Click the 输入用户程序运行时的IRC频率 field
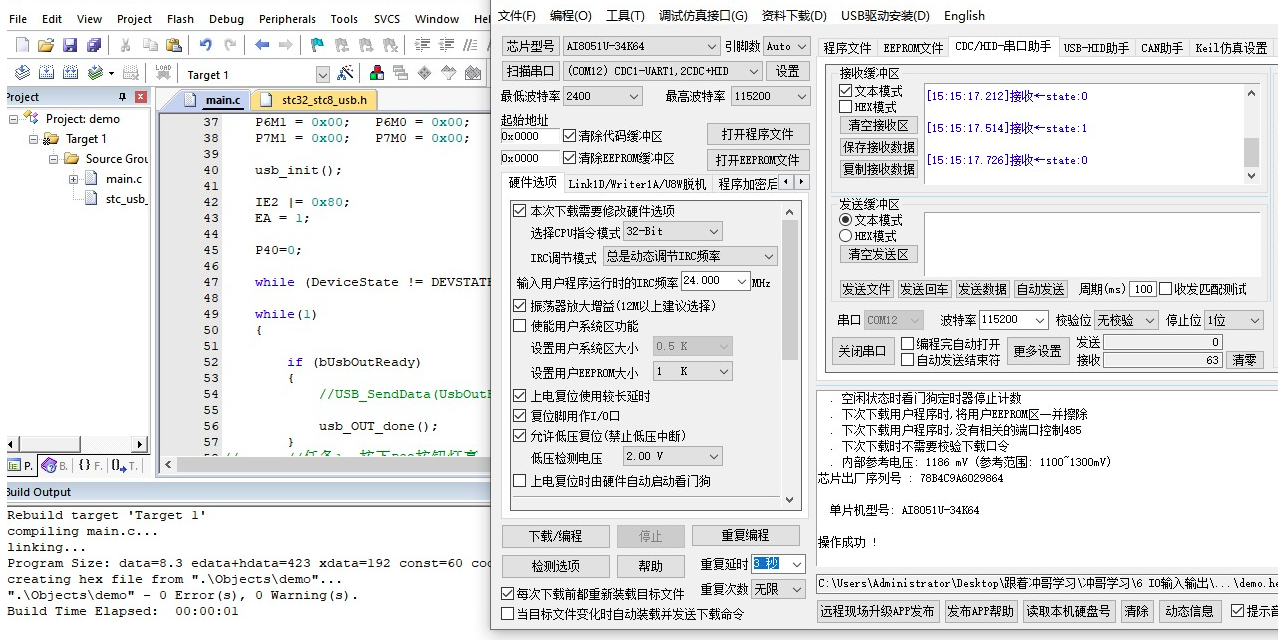1278x640 pixels. click(715, 281)
